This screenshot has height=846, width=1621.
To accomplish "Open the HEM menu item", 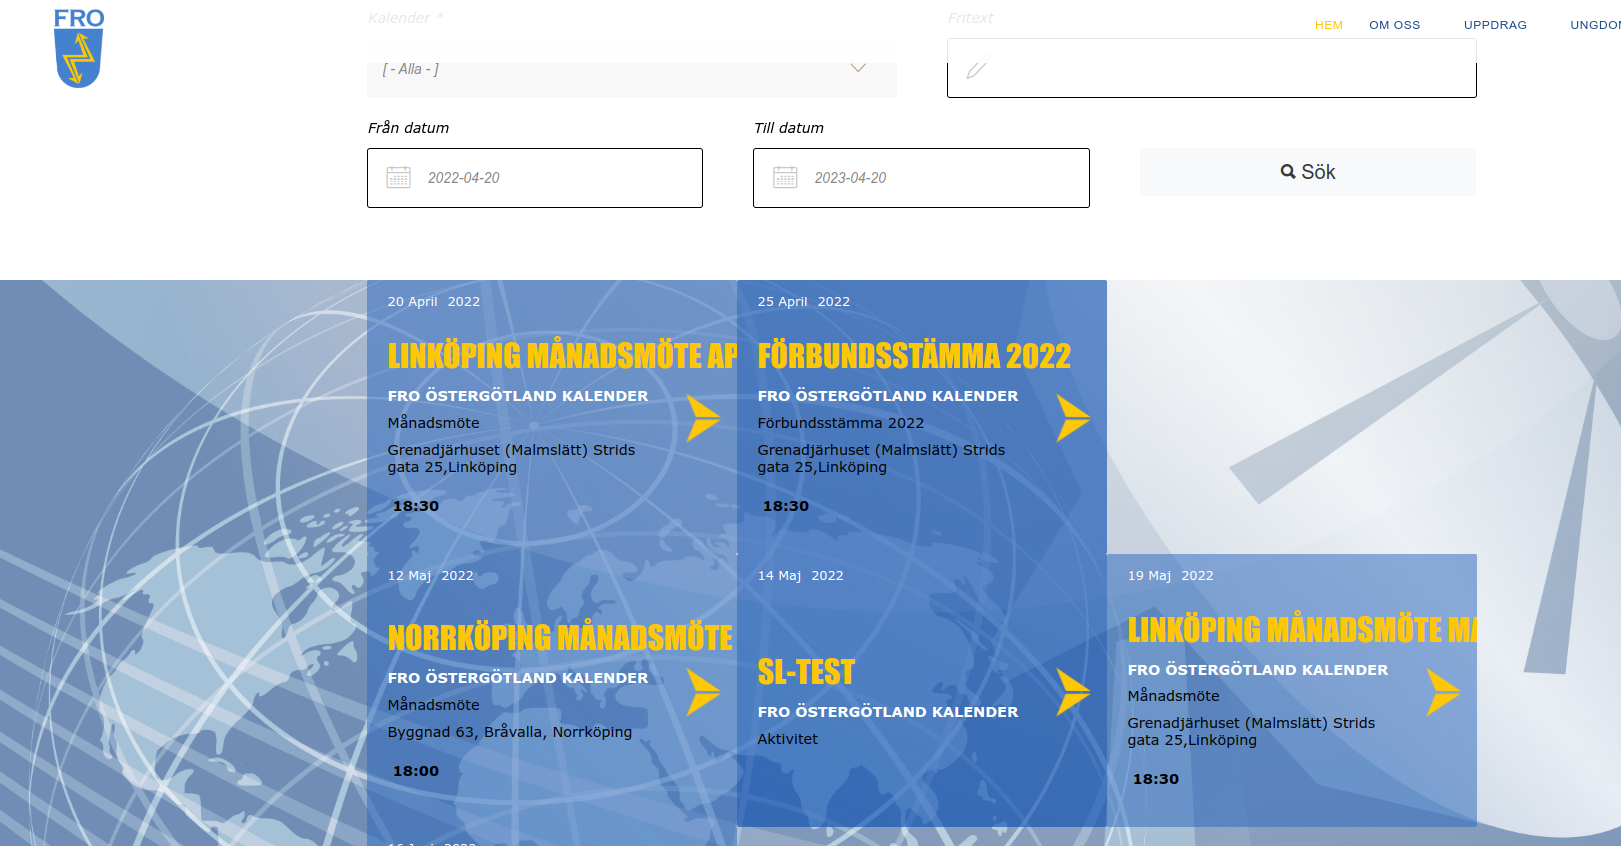I will (1329, 25).
